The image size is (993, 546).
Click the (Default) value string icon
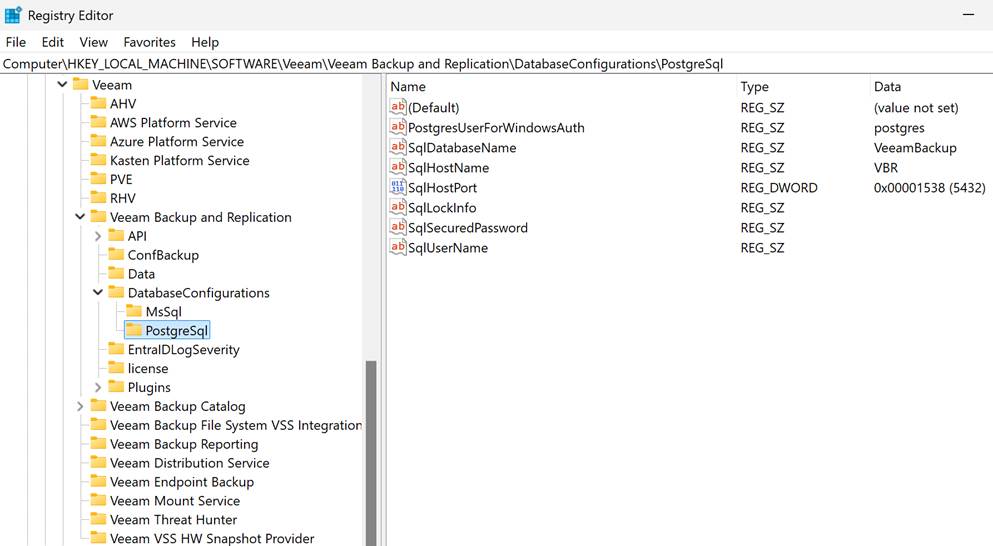[398, 108]
